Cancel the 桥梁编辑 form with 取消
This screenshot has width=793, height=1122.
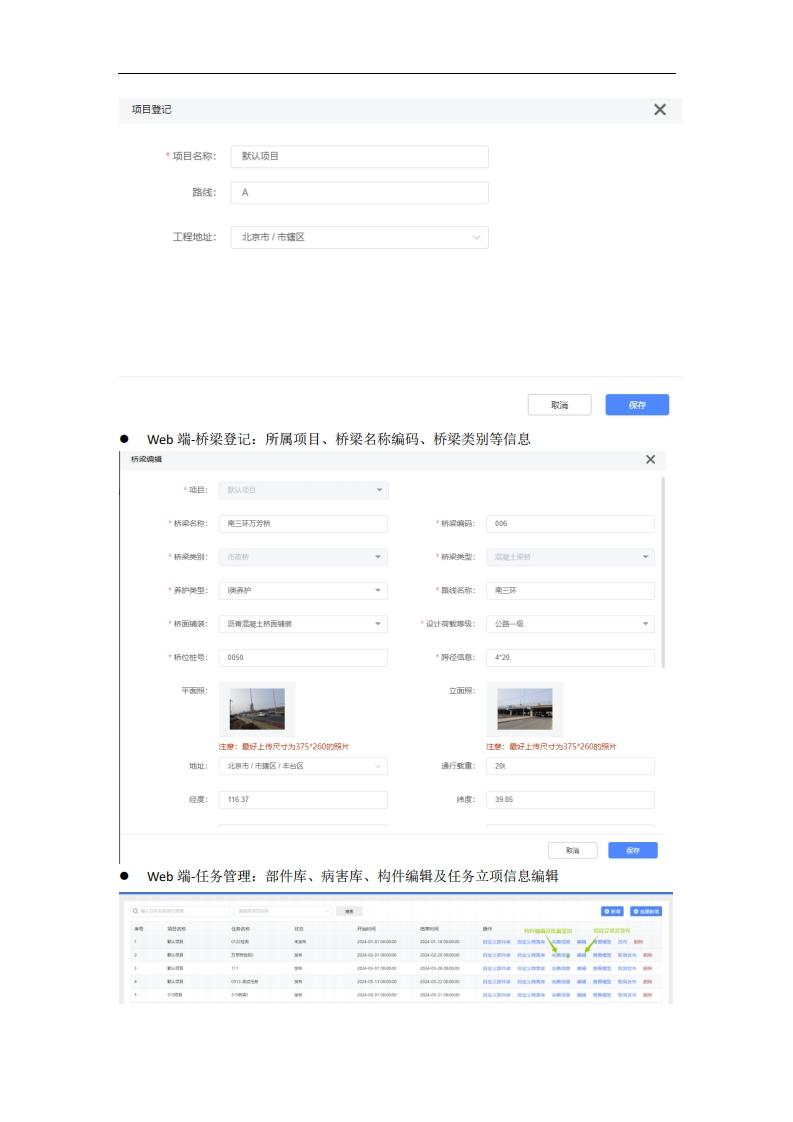572,850
